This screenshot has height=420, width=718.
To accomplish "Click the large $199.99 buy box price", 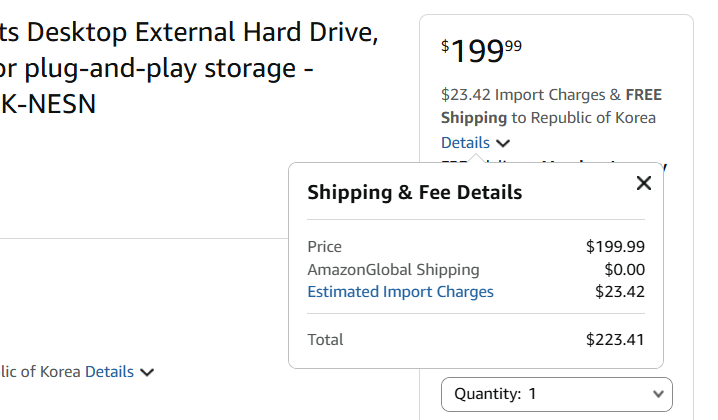I will point(481,49).
